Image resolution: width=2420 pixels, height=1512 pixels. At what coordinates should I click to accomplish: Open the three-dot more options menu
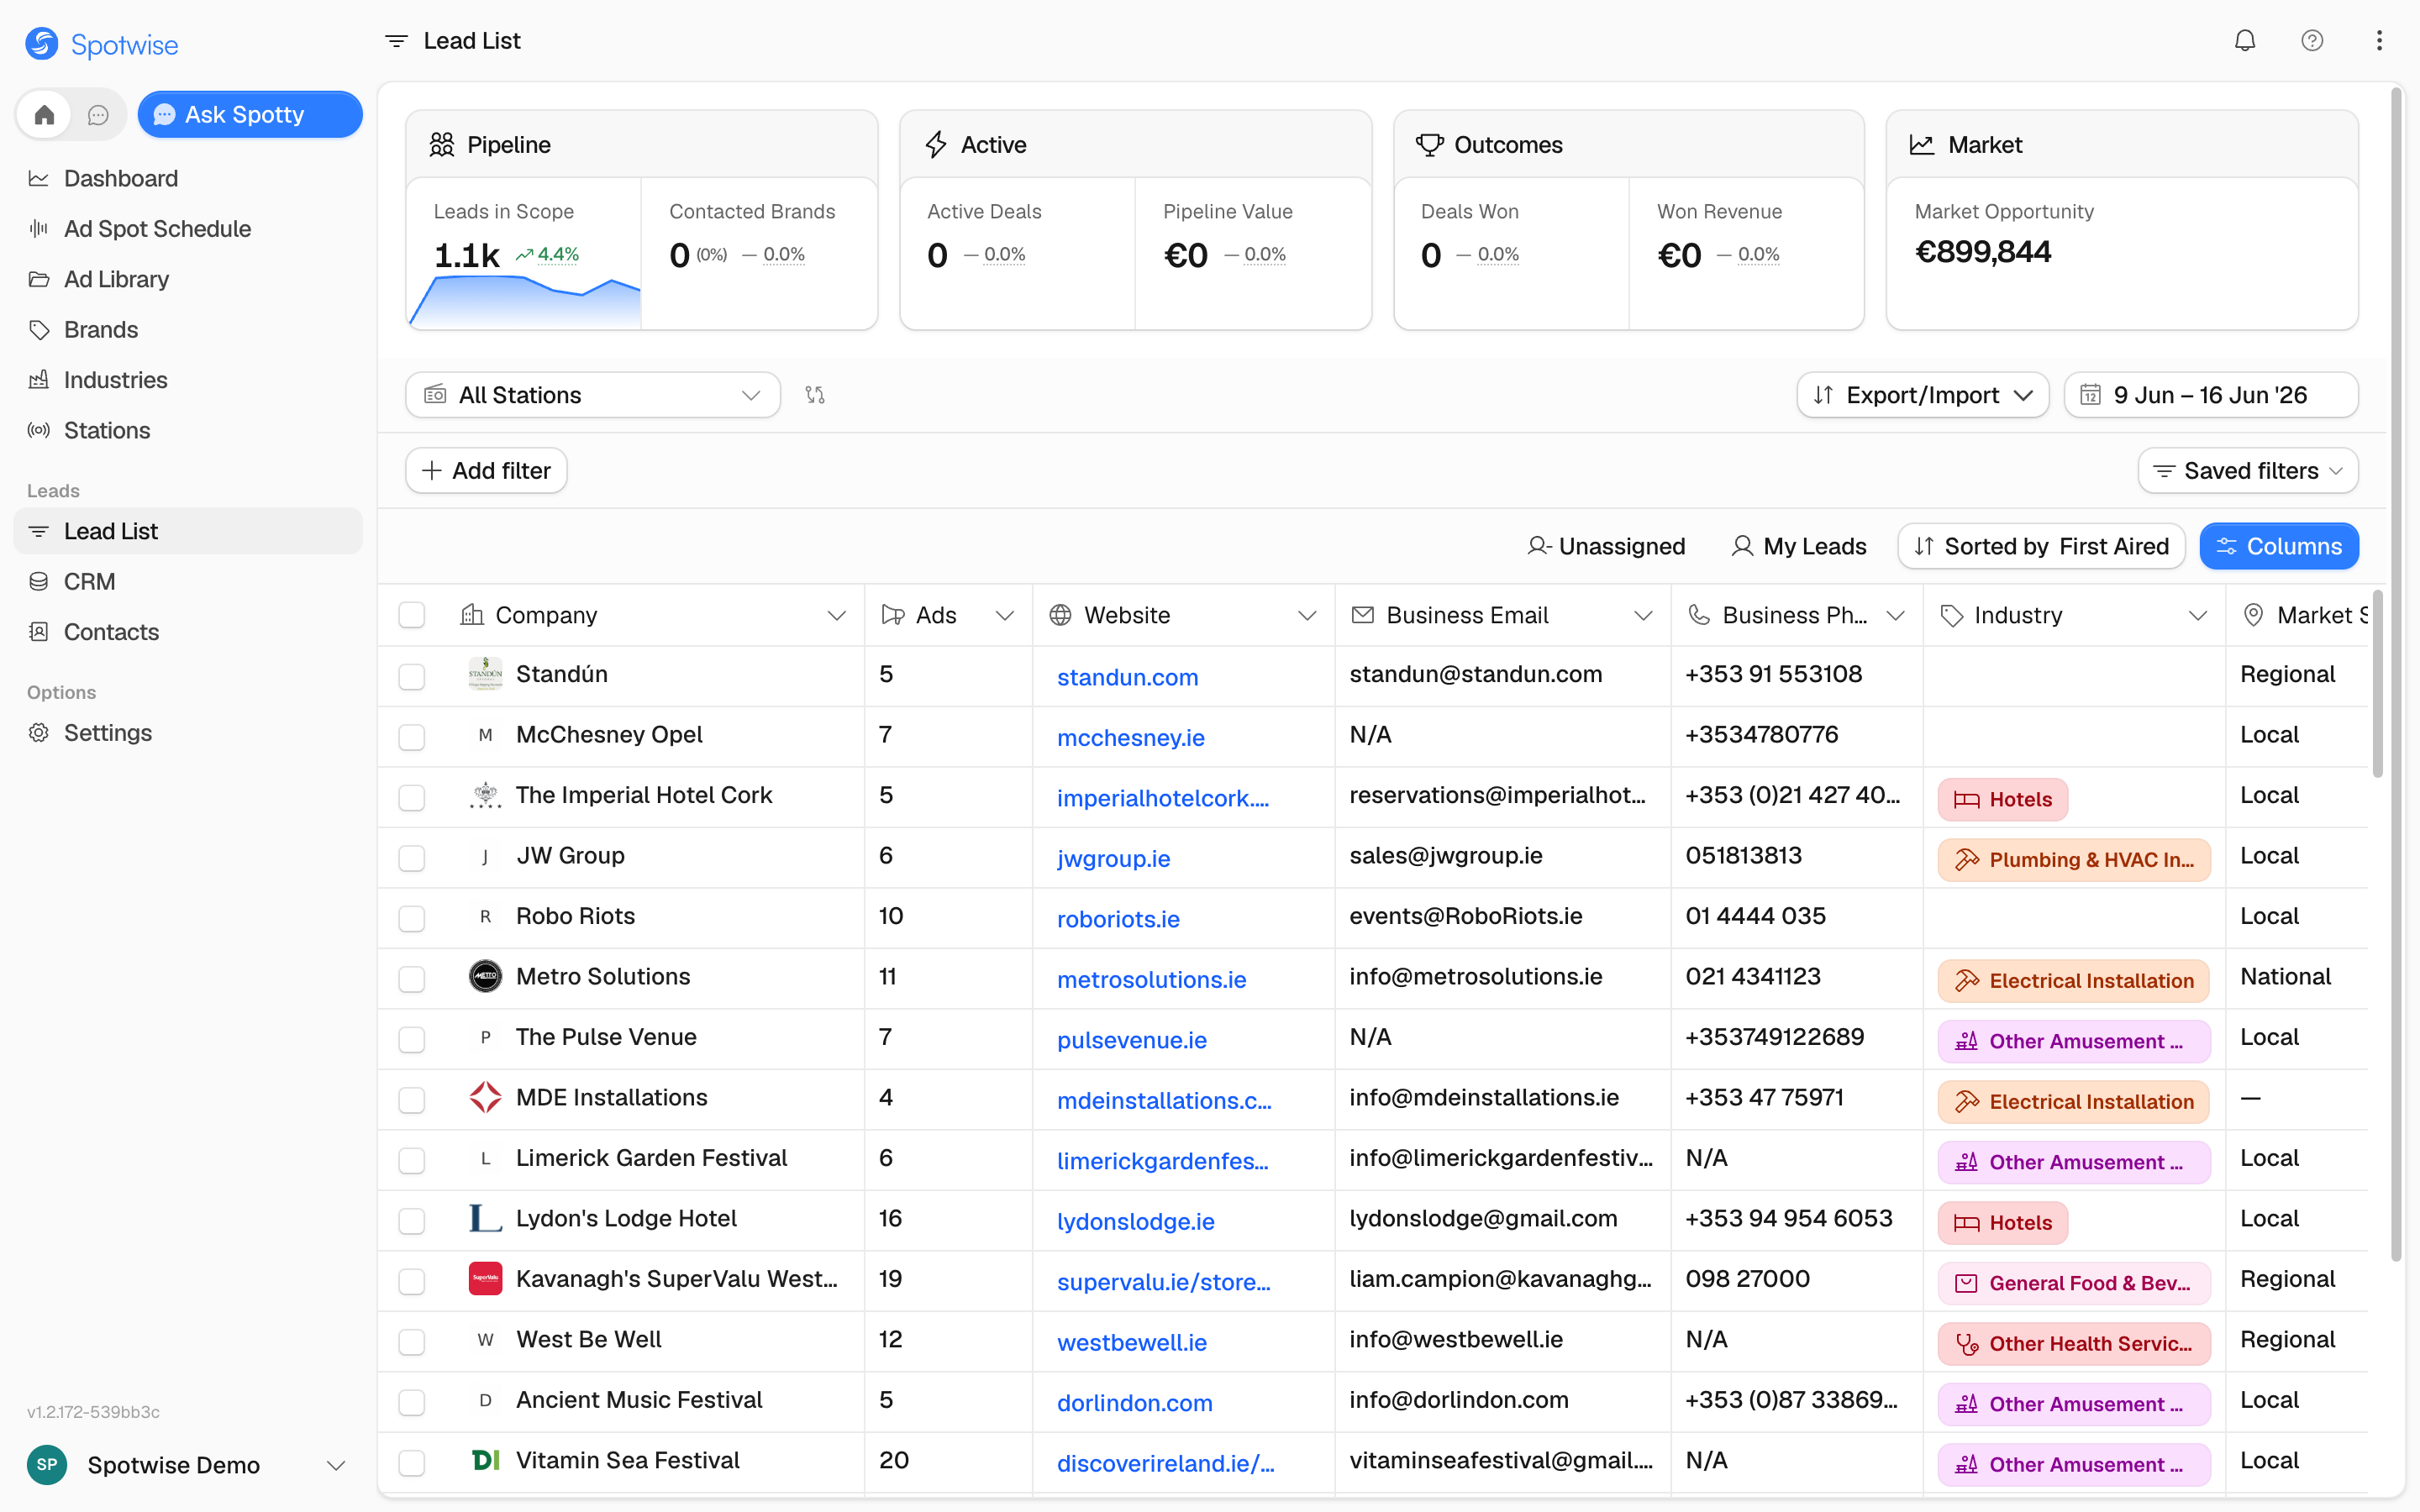[2379, 41]
